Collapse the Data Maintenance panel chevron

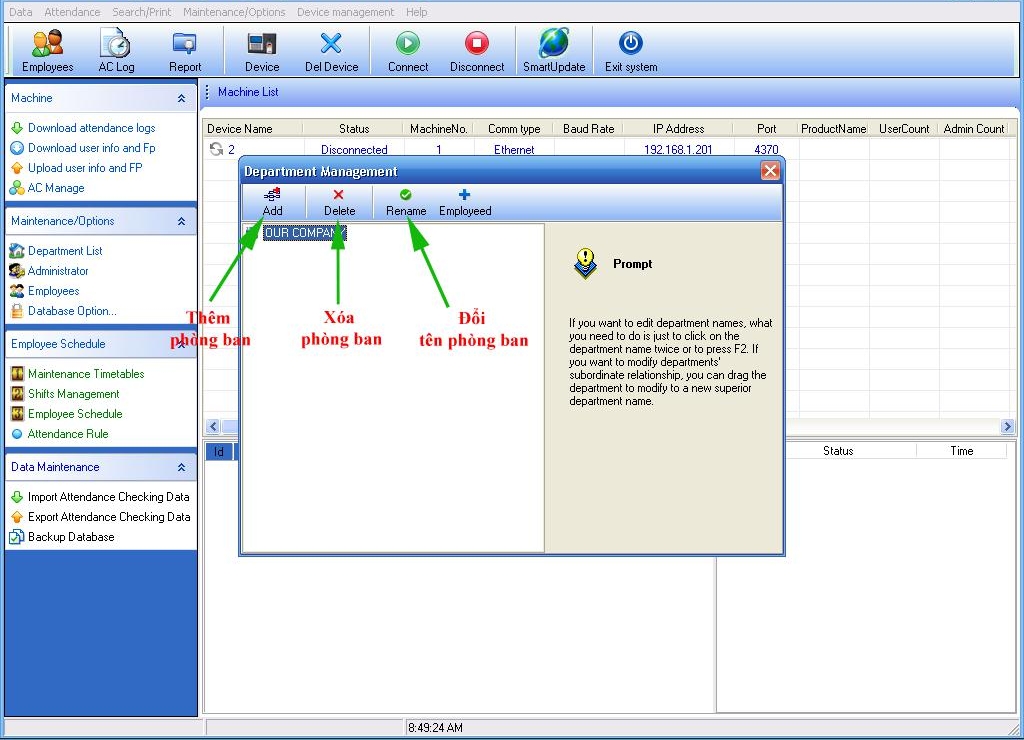(181, 468)
